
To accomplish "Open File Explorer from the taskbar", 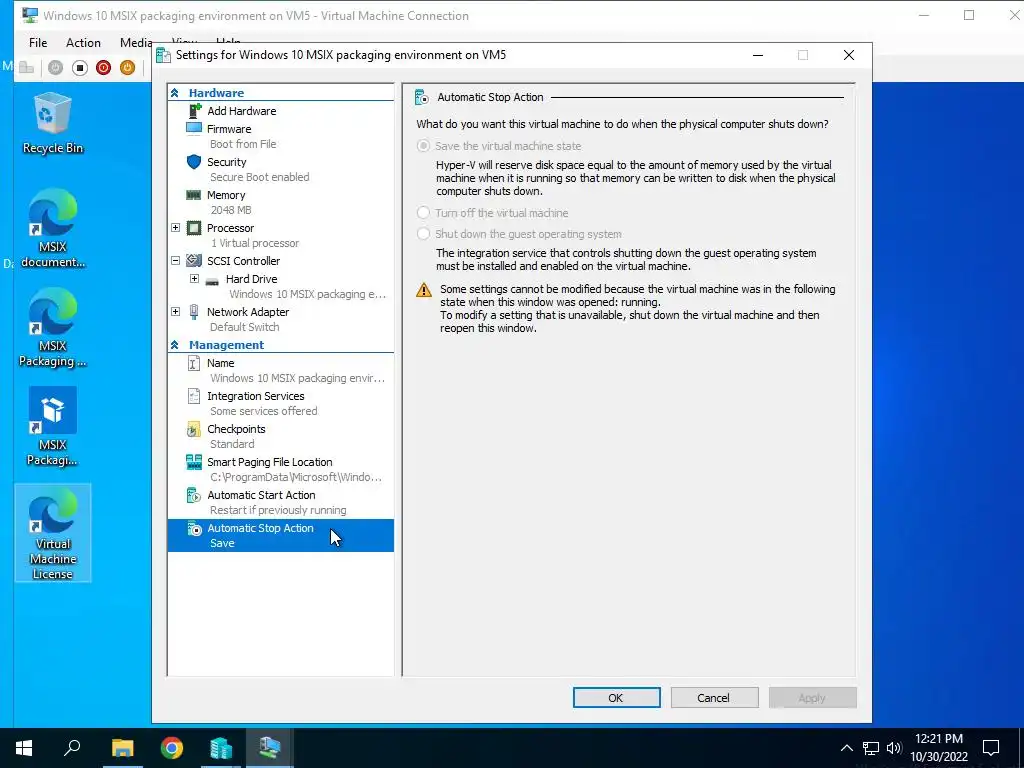I will [x=122, y=748].
